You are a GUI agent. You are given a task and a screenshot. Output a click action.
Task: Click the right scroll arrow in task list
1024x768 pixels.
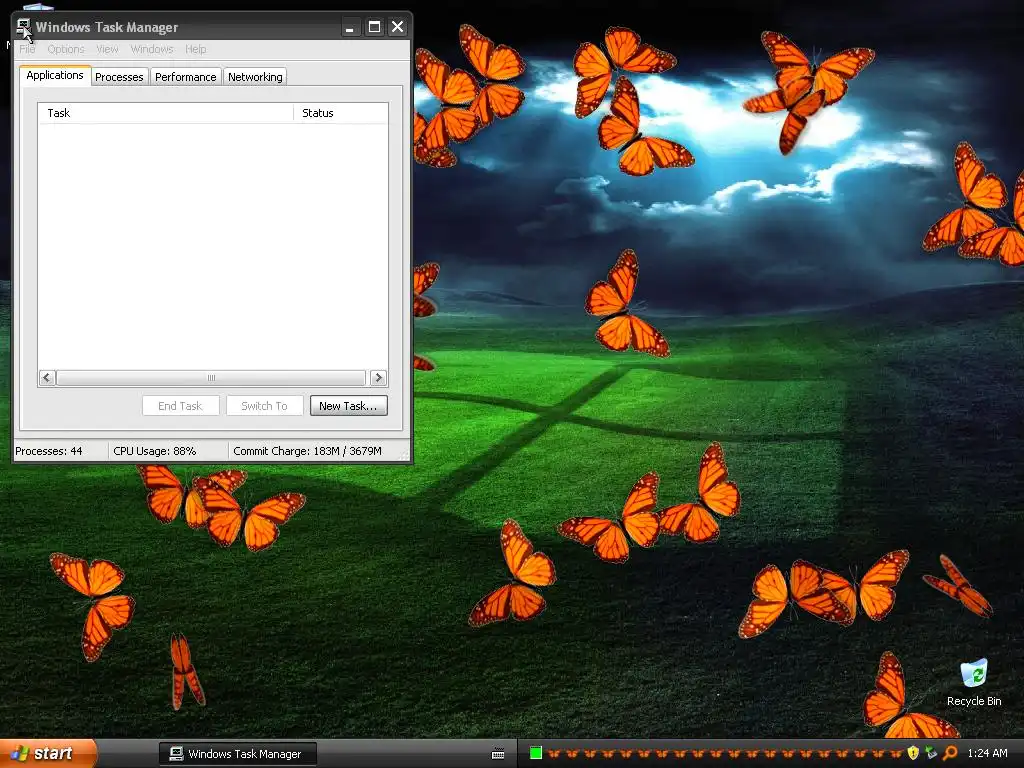(x=378, y=377)
